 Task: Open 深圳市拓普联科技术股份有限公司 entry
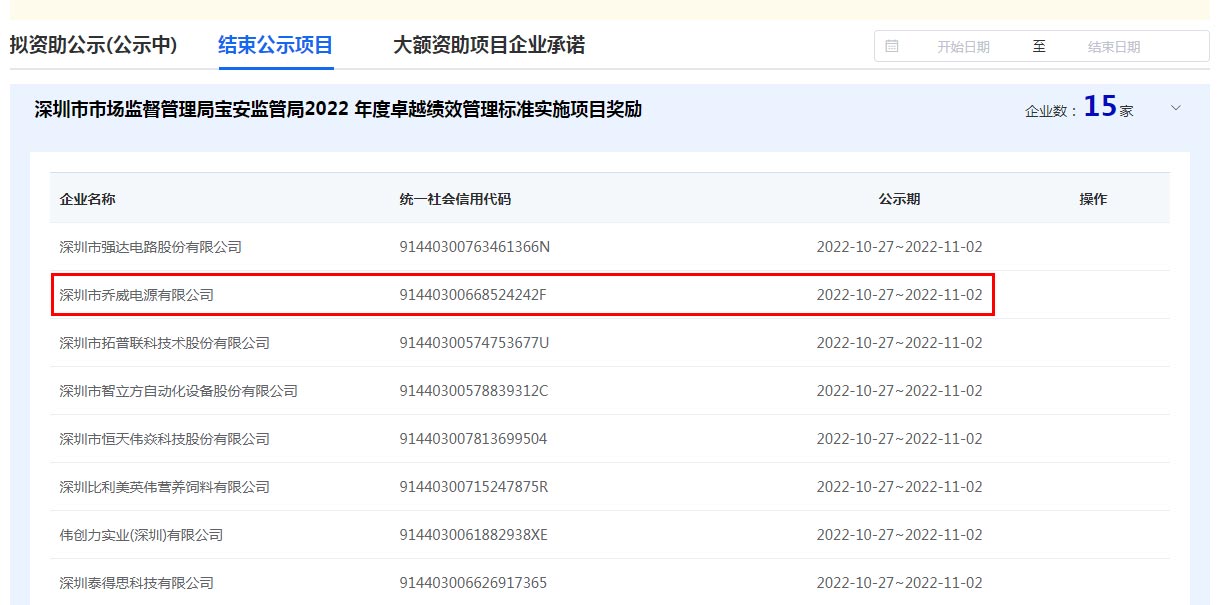[165, 343]
